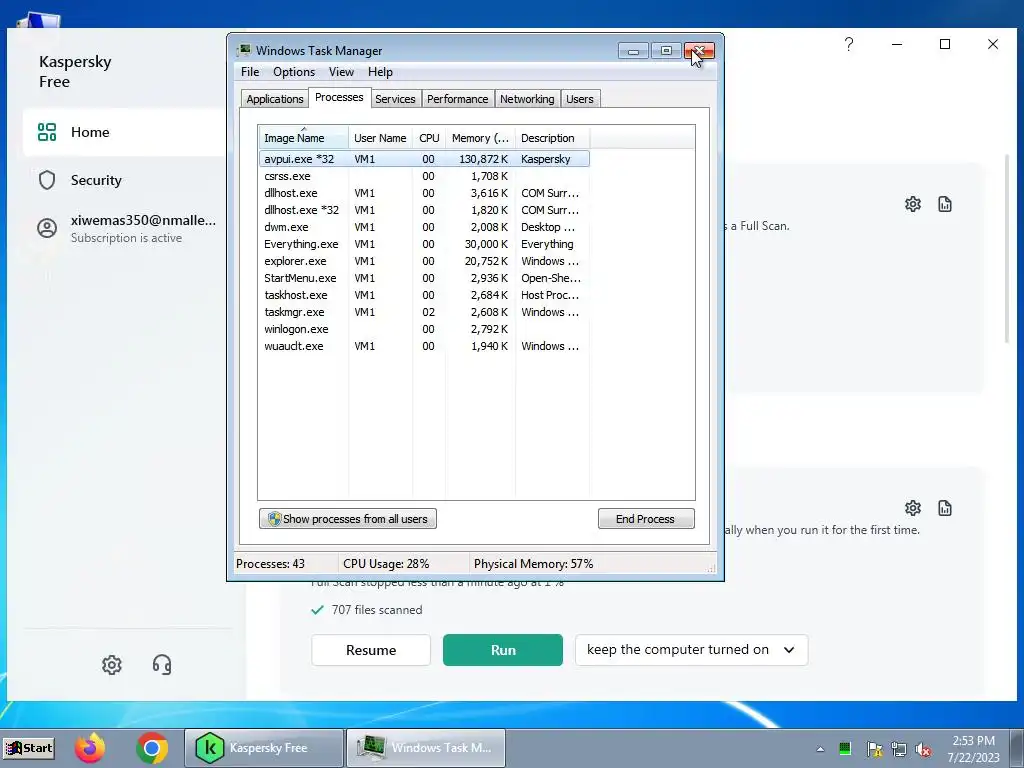Resume the stopped Kaspersky scan
This screenshot has height=768, width=1024.
click(x=371, y=650)
